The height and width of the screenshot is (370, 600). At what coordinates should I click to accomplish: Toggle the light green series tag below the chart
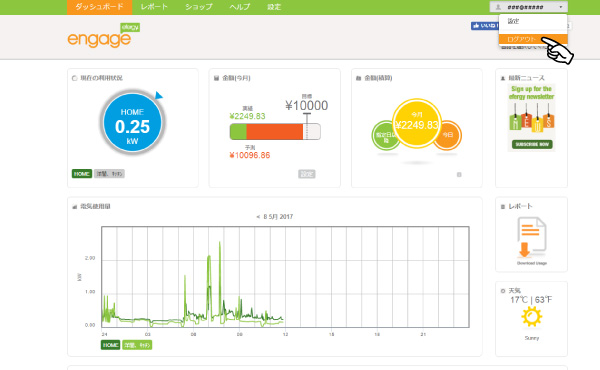pyautogui.click(x=137, y=345)
